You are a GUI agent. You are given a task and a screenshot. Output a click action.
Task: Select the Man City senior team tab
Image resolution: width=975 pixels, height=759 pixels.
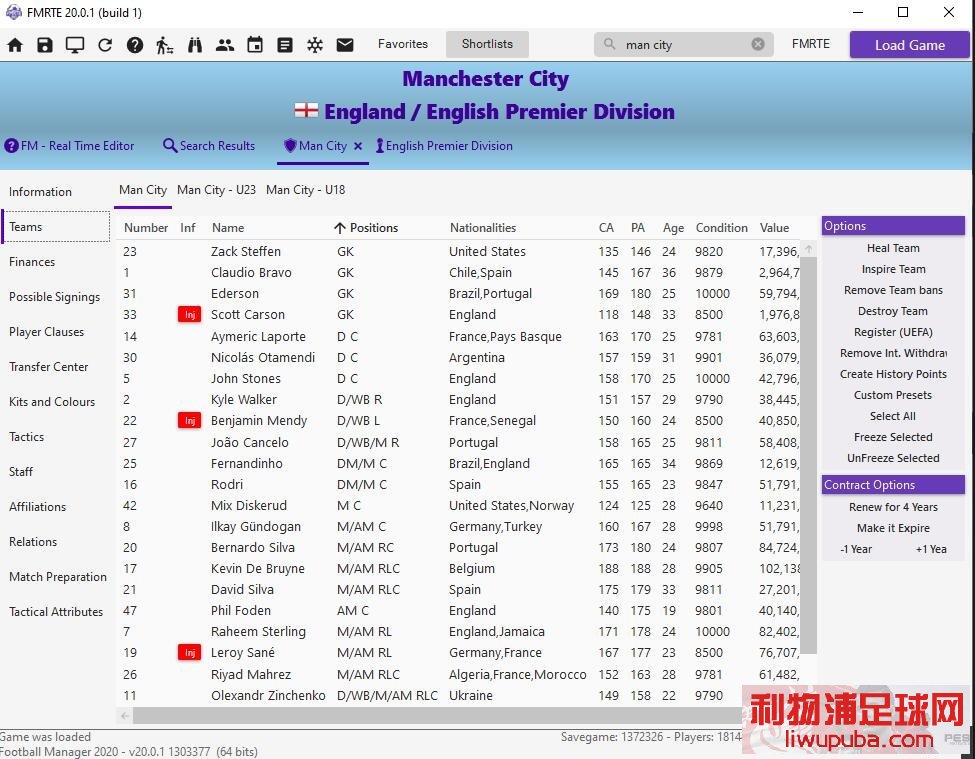[143, 190]
